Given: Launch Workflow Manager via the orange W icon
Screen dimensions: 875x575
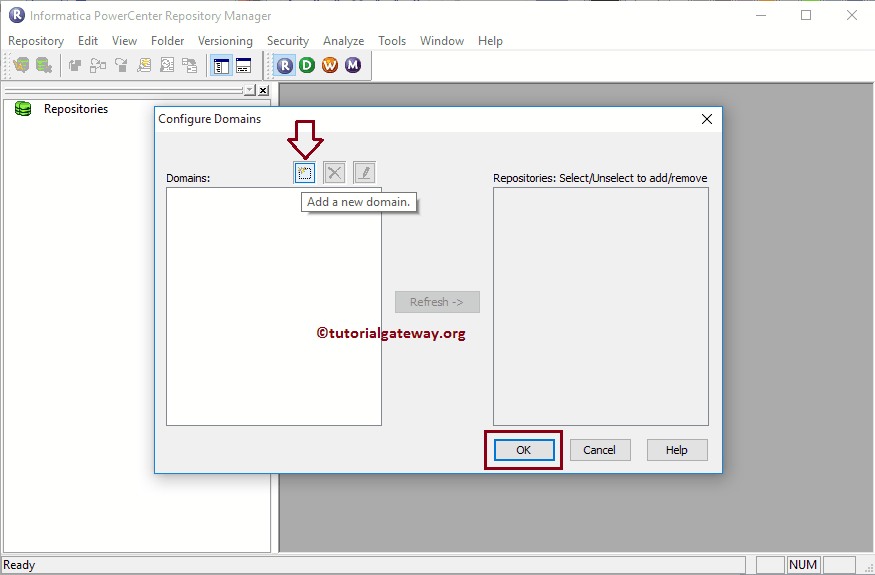Looking at the screenshot, I should tap(330, 65).
